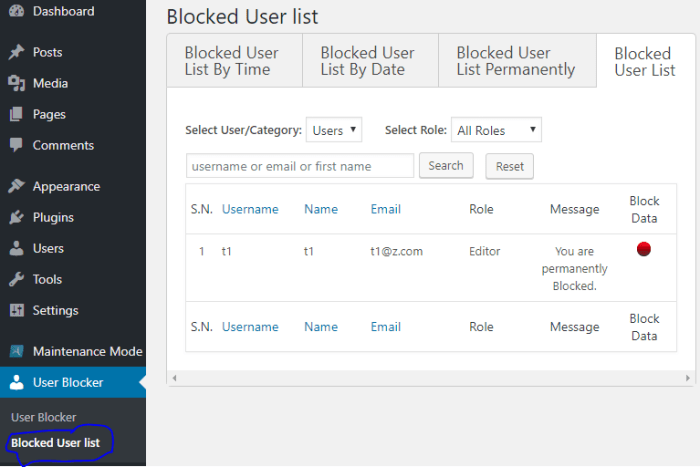This screenshot has width=700, height=467.
Task: Expand the Select Role dropdown
Action: pos(496,130)
